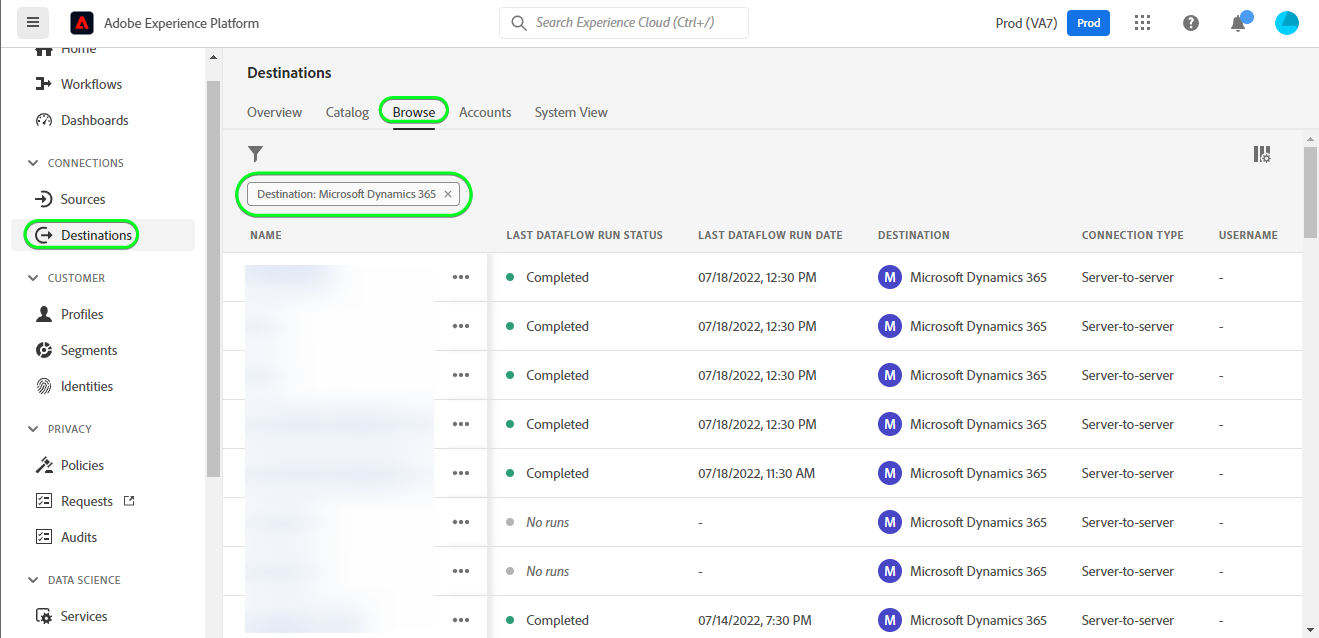Click the search magnifier icon

tap(518, 23)
